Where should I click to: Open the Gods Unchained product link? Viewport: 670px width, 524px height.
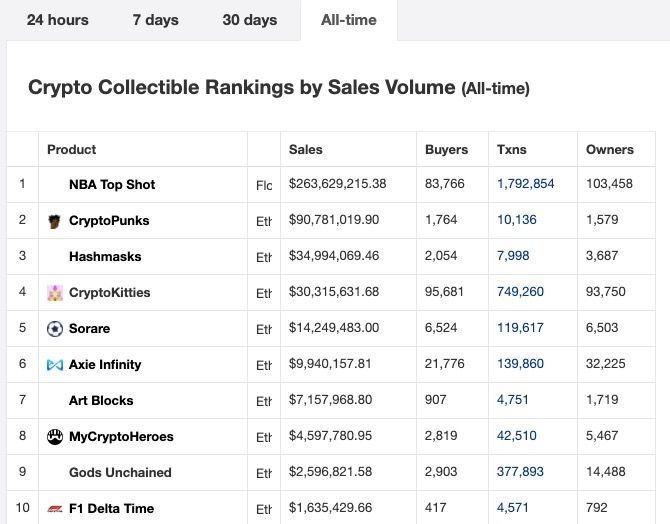(120, 472)
